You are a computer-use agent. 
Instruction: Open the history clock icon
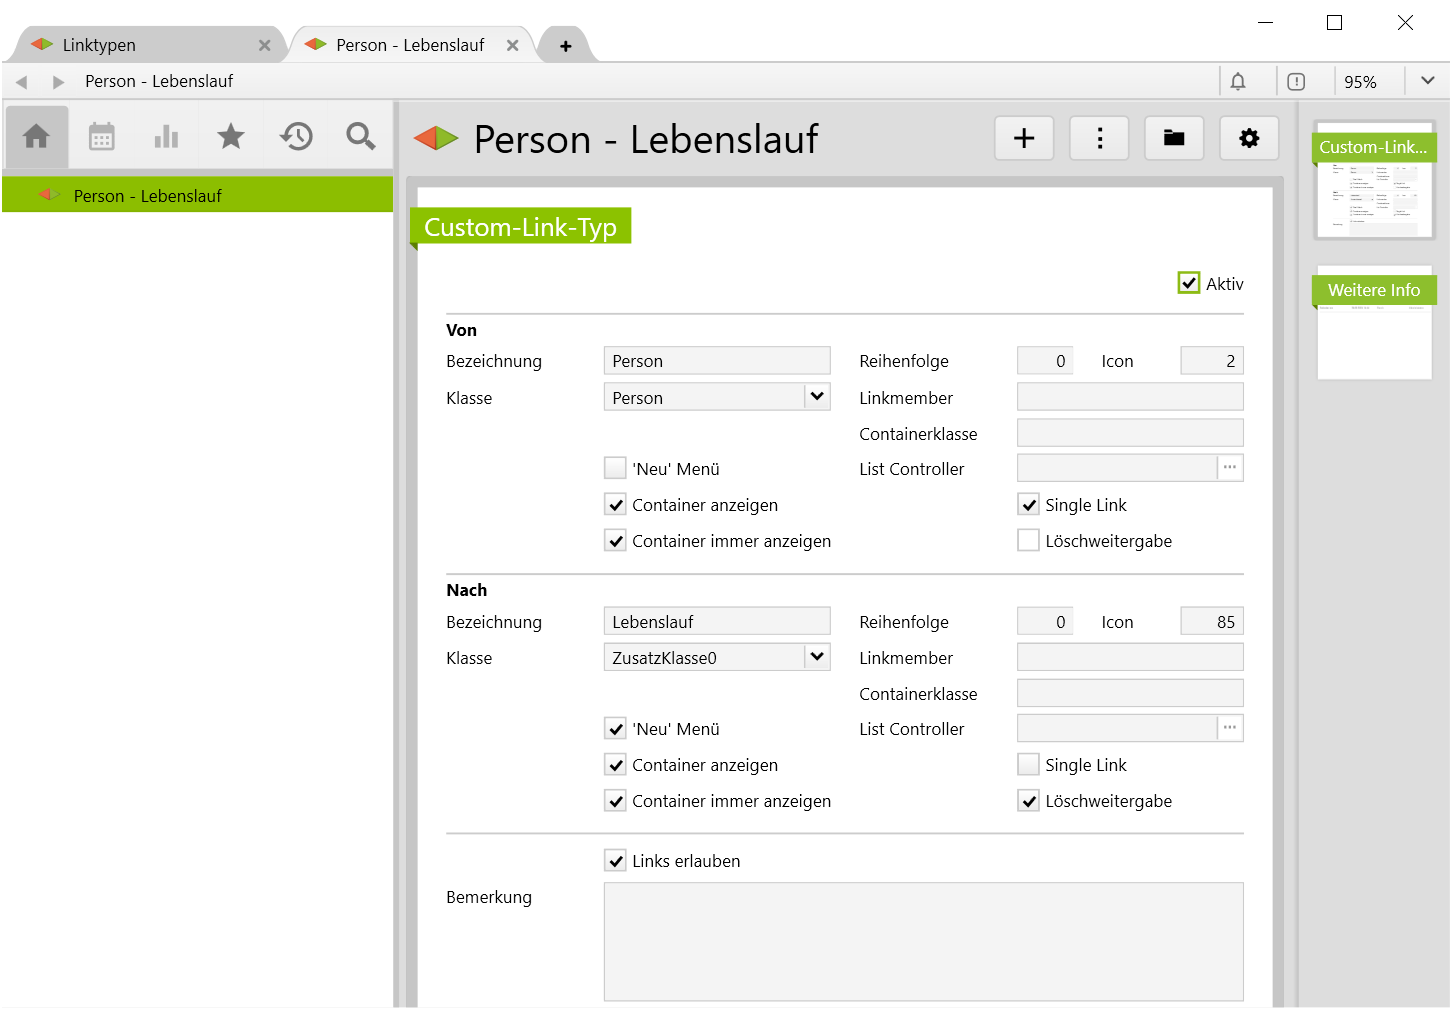tap(296, 136)
